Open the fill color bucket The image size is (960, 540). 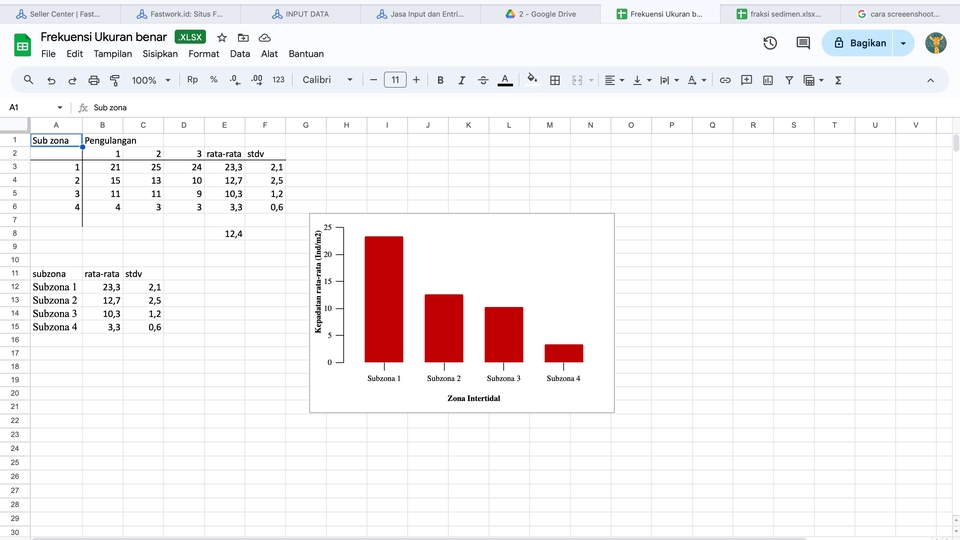click(532, 80)
